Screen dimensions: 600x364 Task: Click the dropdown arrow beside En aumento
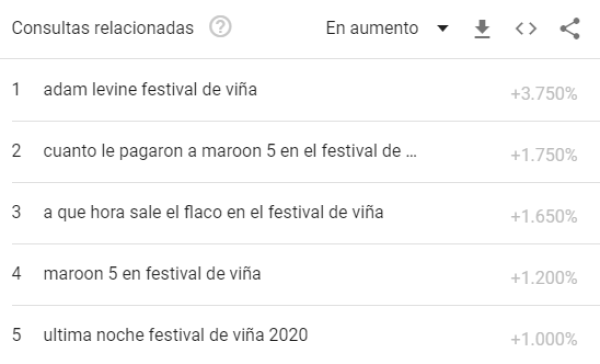(x=443, y=28)
